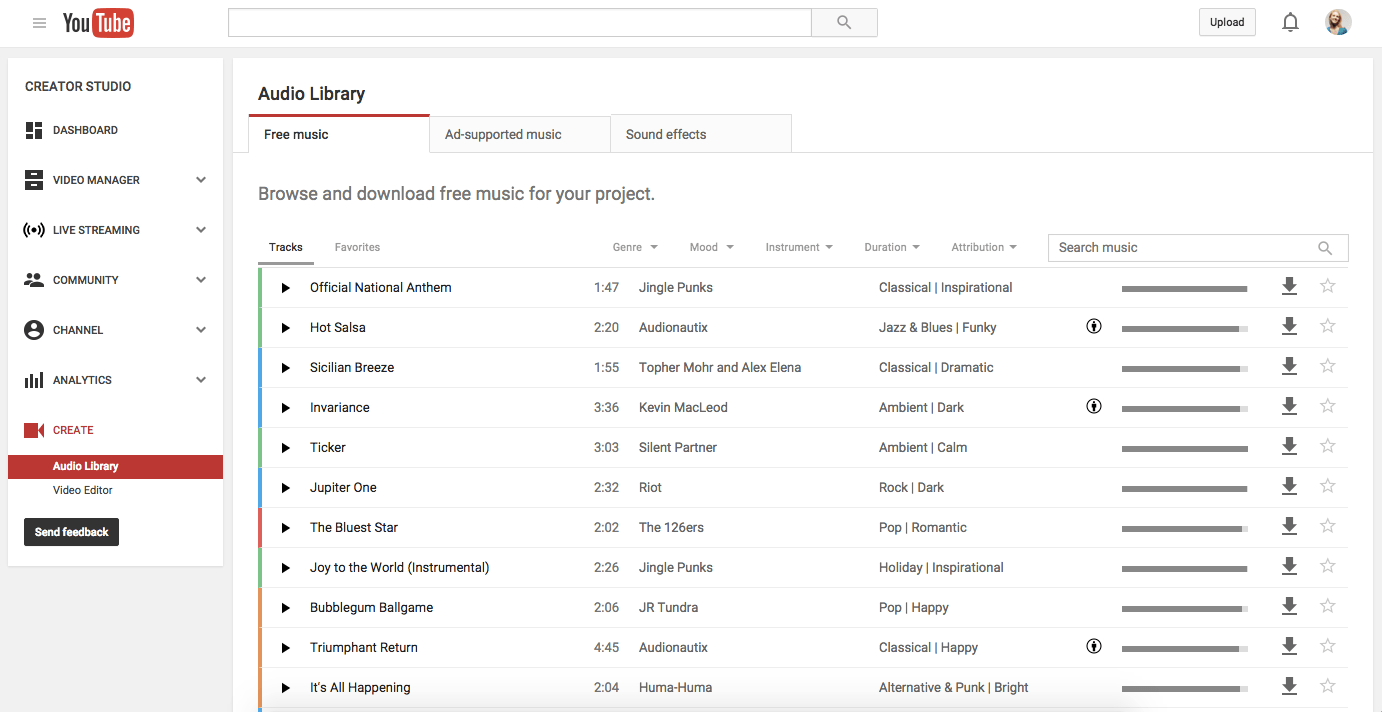Click the Send feedback button
The height and width of the screenshot is (712, 1382).
(x=71, y=532)
